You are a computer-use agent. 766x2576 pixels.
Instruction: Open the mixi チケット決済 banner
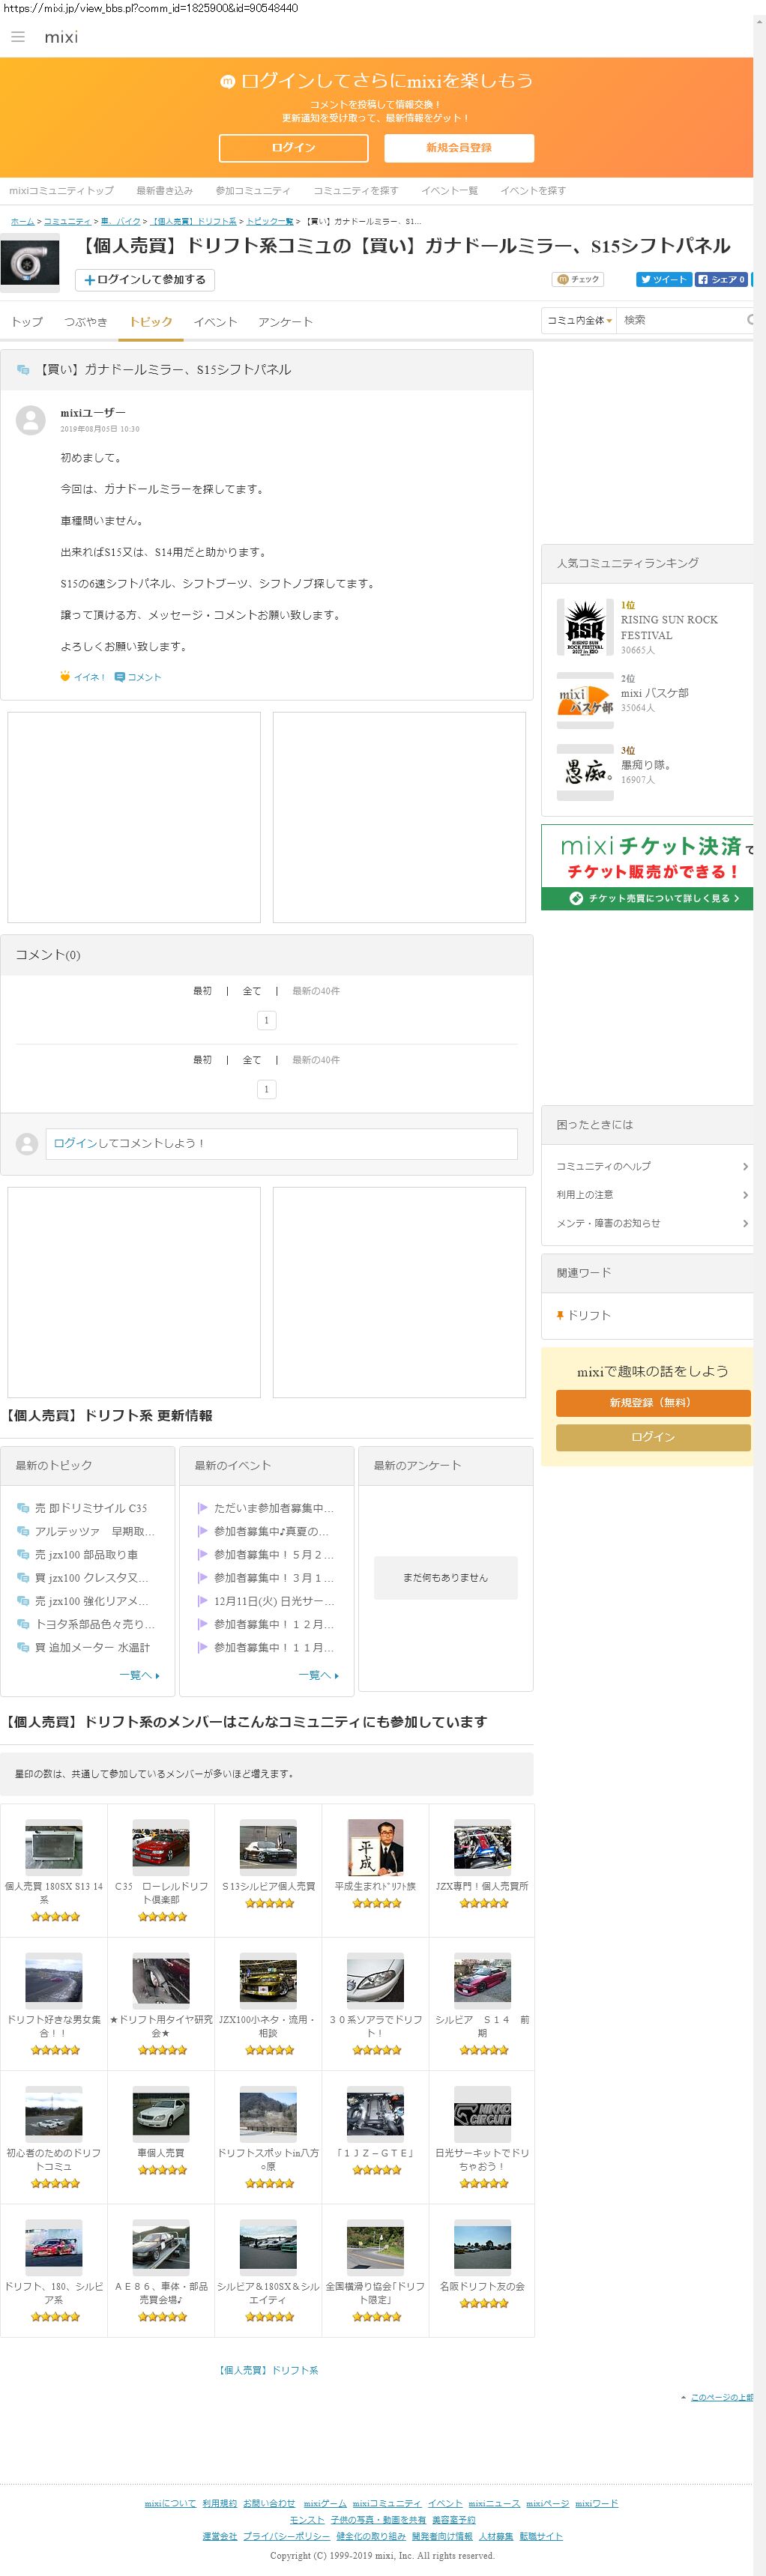pyautogui.click(x=650, y=866)
